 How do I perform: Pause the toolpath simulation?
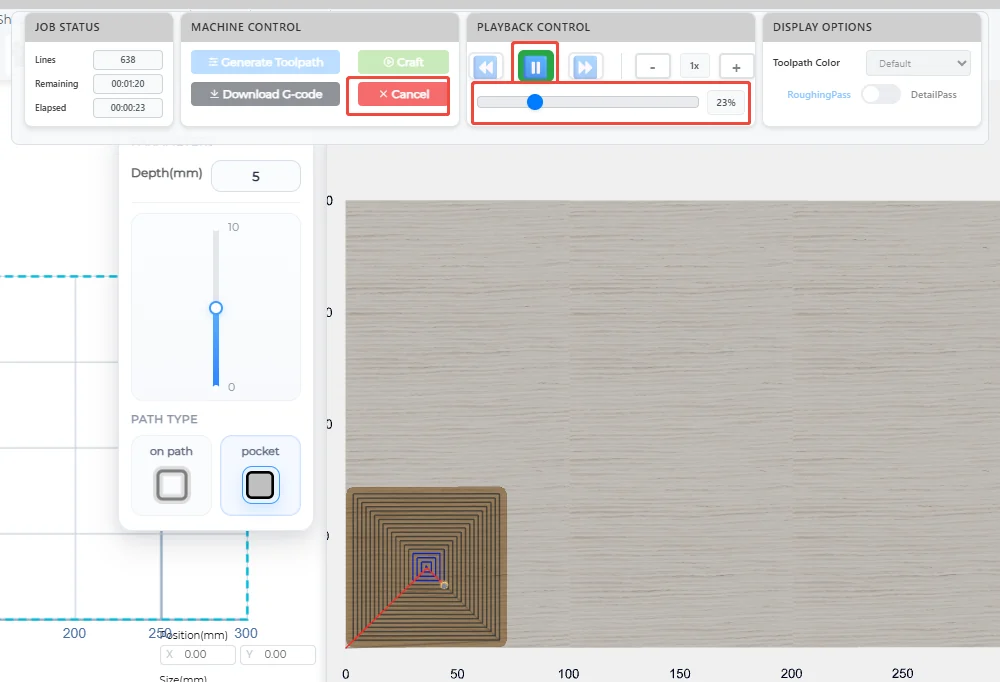[x=536, y=66]
